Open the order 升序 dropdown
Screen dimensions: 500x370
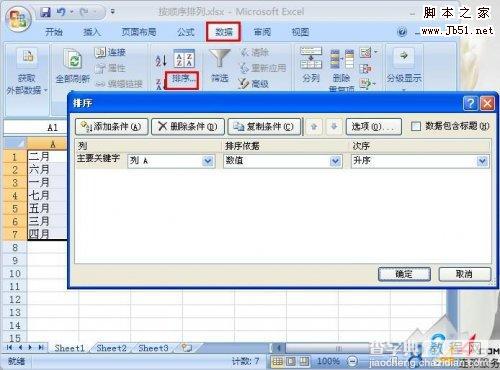point(482,161)
